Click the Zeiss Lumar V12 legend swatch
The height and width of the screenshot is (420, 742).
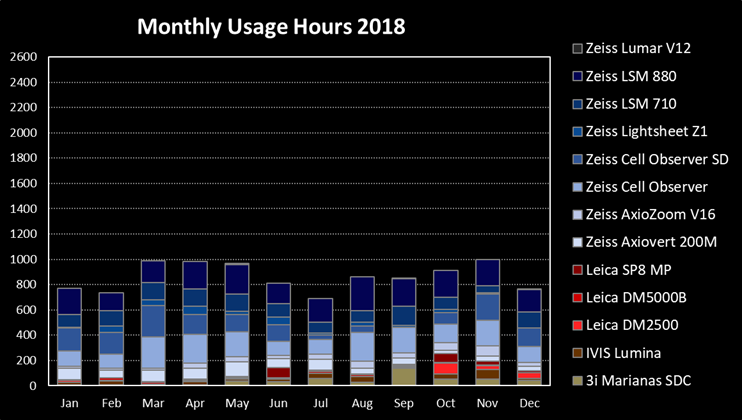578,48
